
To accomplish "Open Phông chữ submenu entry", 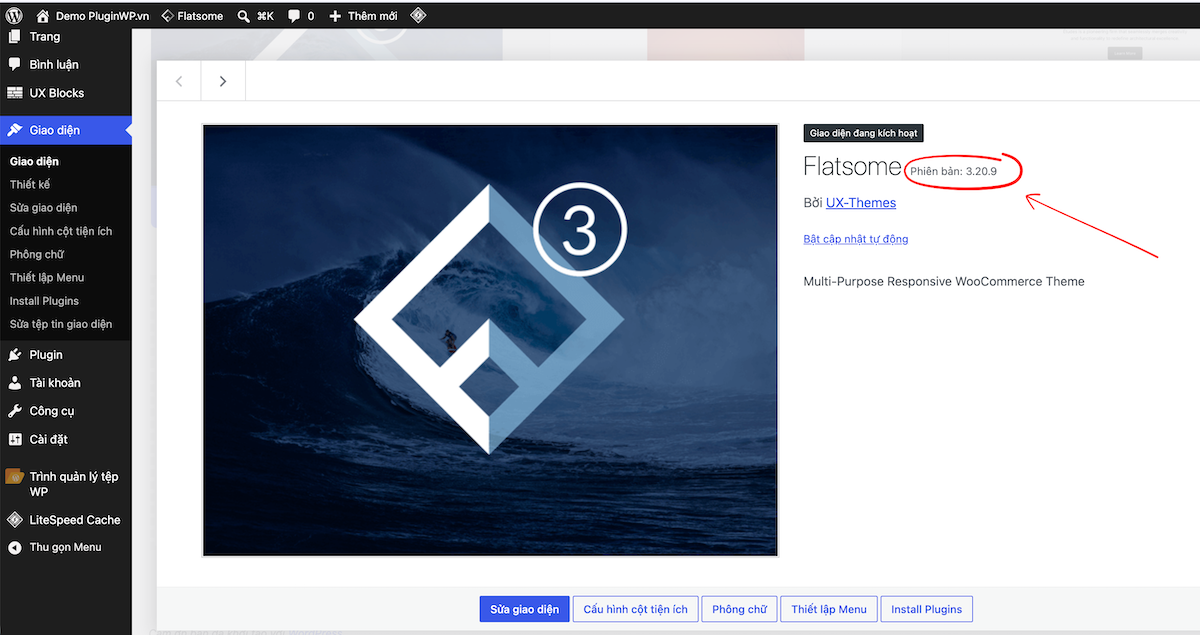I will point(37,254).
